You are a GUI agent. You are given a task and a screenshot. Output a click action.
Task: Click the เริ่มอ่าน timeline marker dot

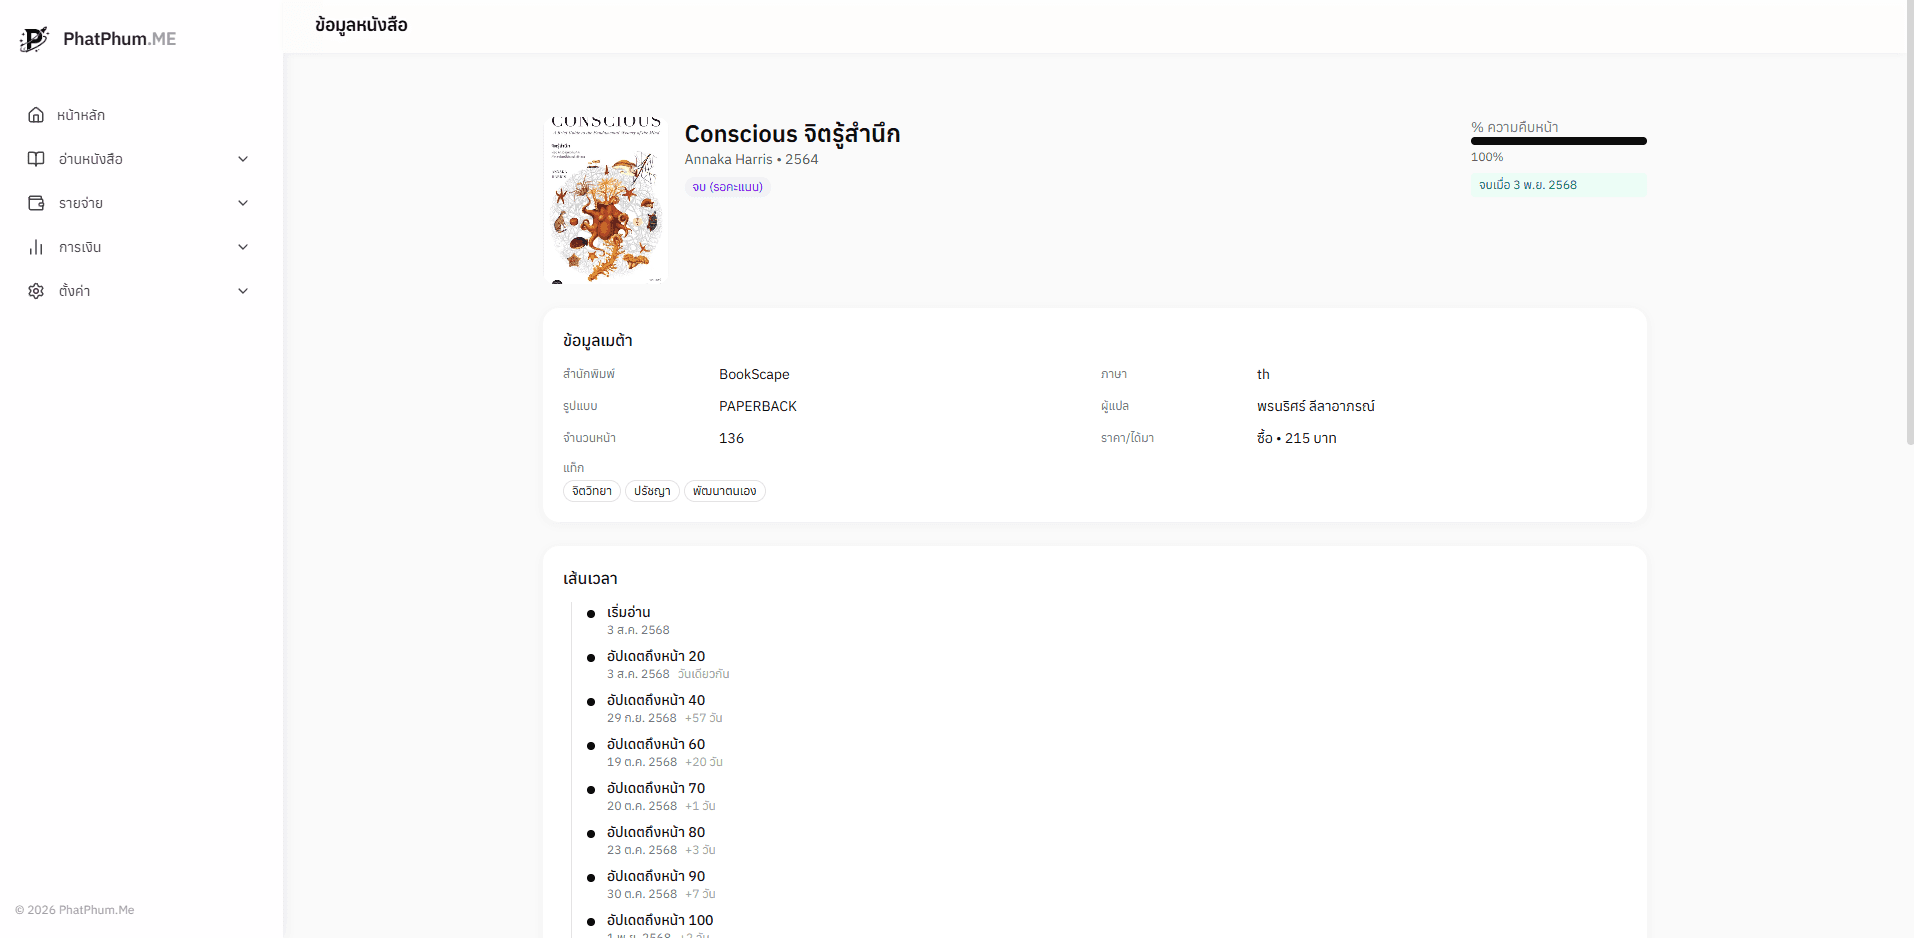(591, 614)
